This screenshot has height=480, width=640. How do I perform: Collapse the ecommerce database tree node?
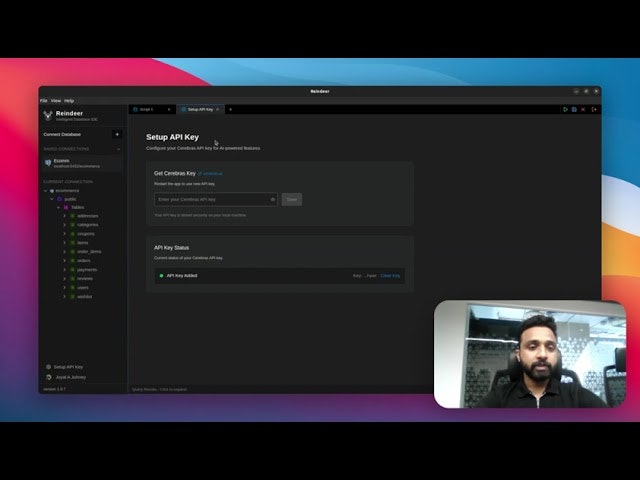point(45,190)
